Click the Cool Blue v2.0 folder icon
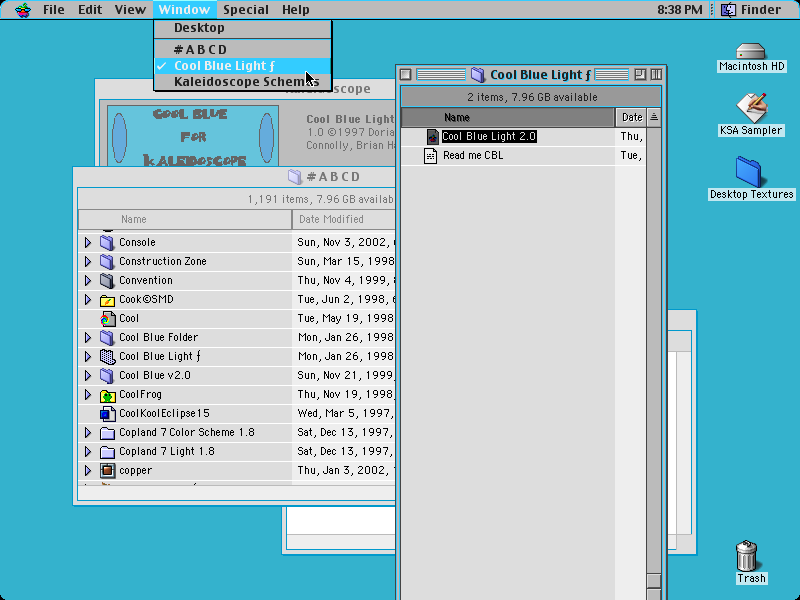 click(x=107, y=376)
